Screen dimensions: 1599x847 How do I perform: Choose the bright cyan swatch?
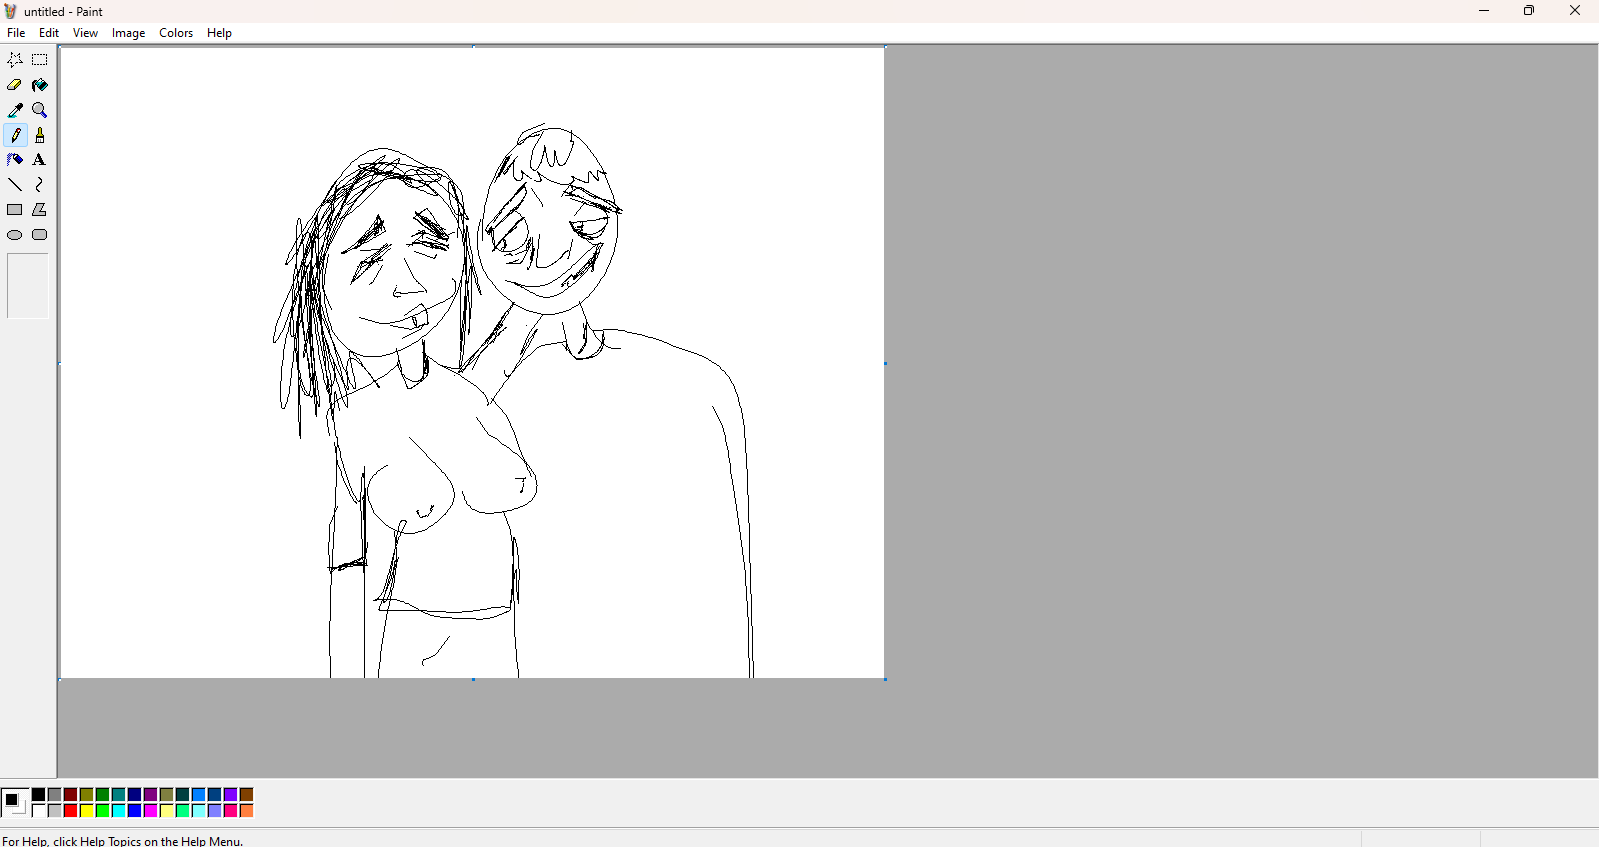coord(119,811)
